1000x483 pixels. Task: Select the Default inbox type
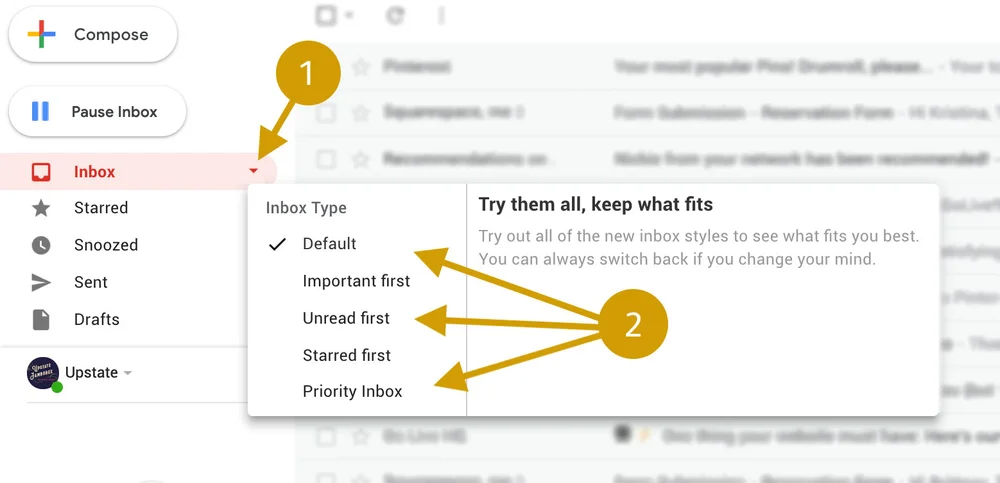coord(329,244)
